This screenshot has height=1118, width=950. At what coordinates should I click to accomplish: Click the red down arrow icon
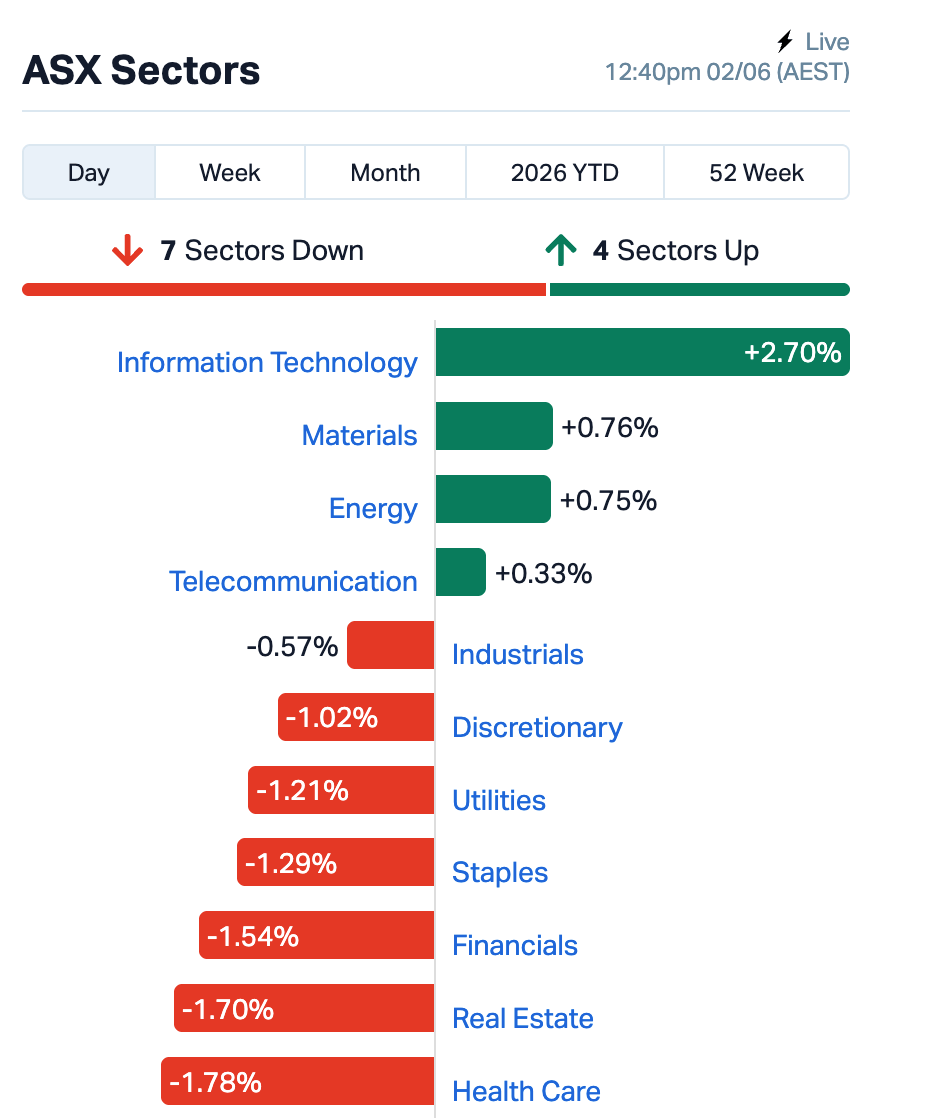[x=127, y=250]
